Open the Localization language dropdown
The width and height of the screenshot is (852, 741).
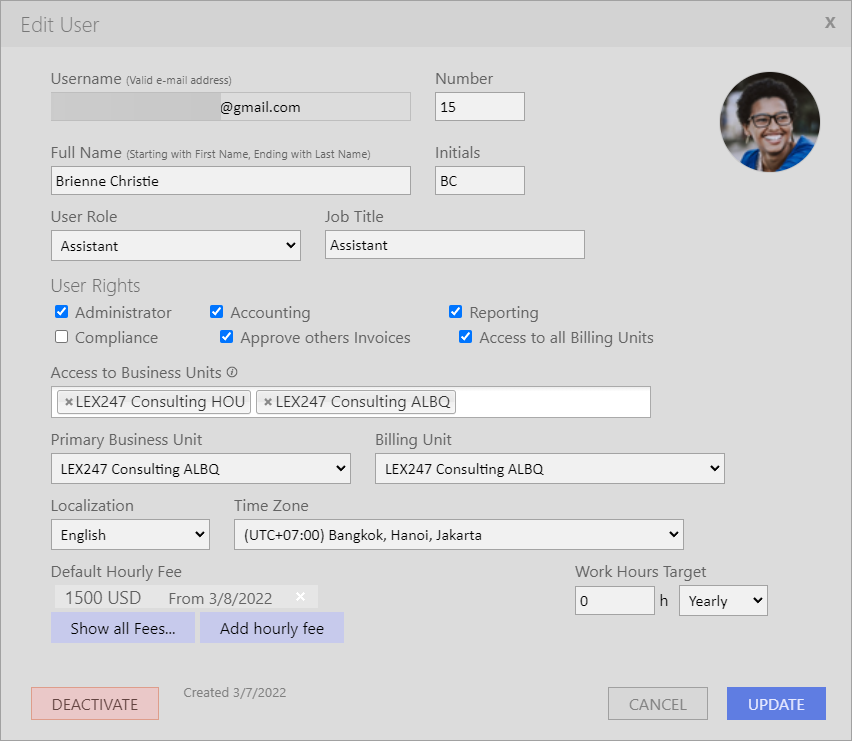[x=130, y=535]
